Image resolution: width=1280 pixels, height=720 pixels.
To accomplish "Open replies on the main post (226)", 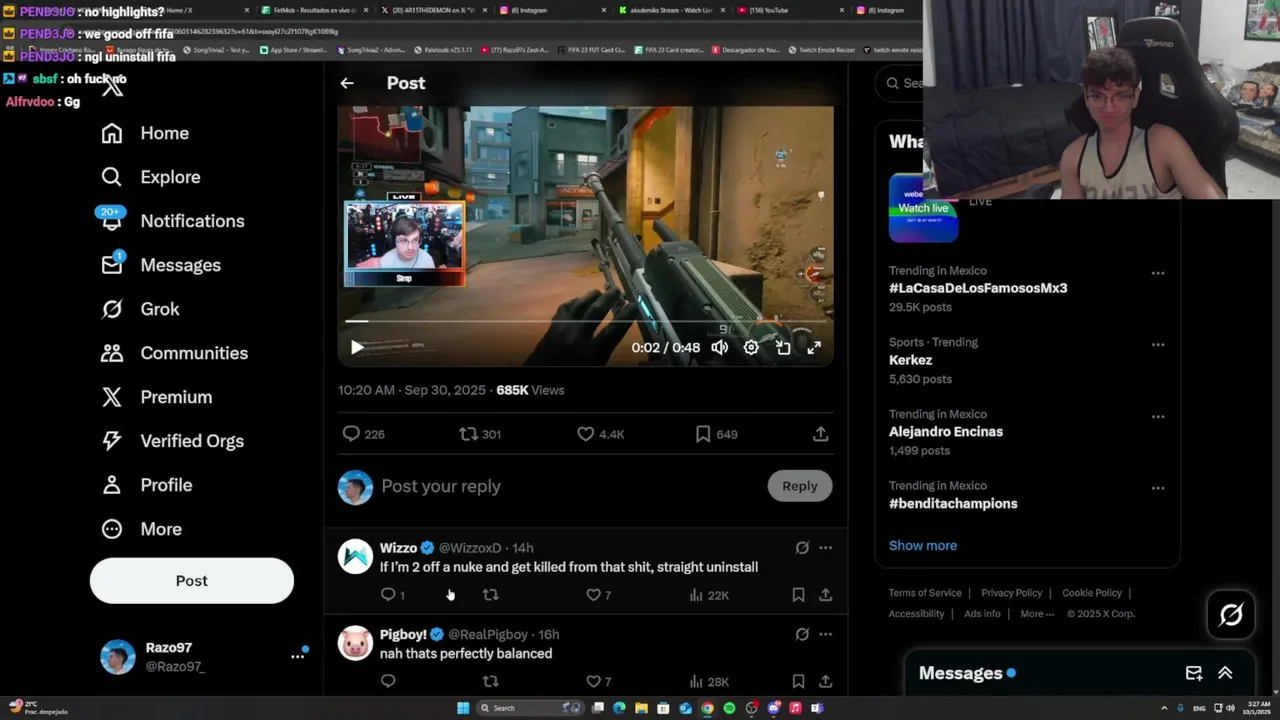I will tap(363, 434).
